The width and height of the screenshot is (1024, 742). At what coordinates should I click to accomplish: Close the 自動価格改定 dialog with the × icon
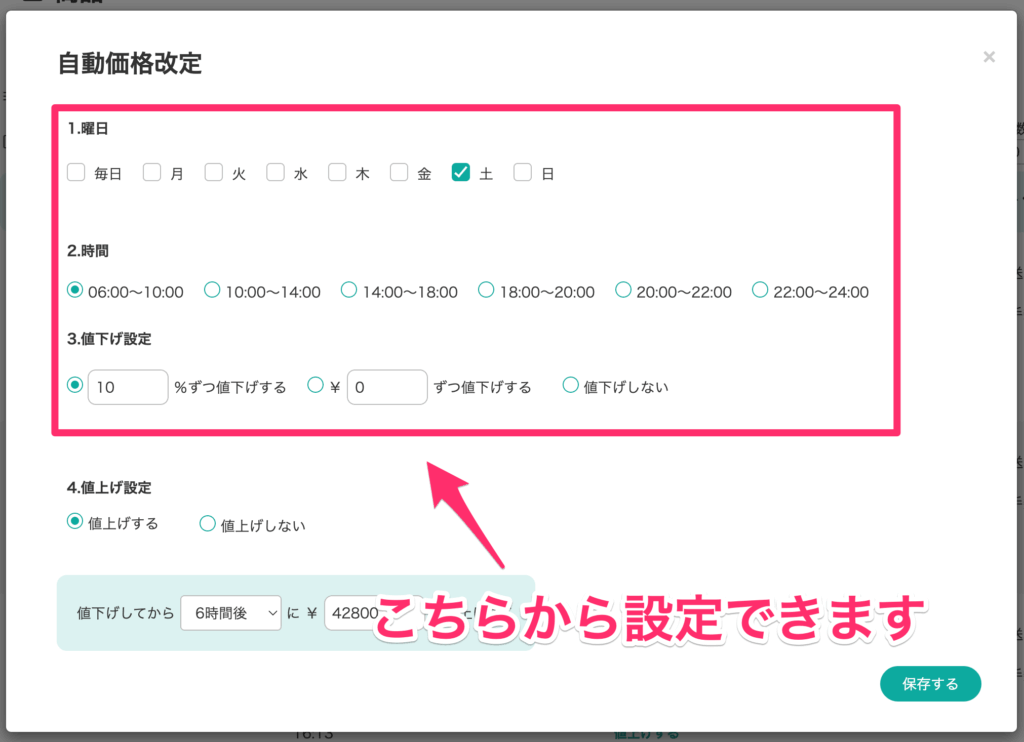pos(989,57)
